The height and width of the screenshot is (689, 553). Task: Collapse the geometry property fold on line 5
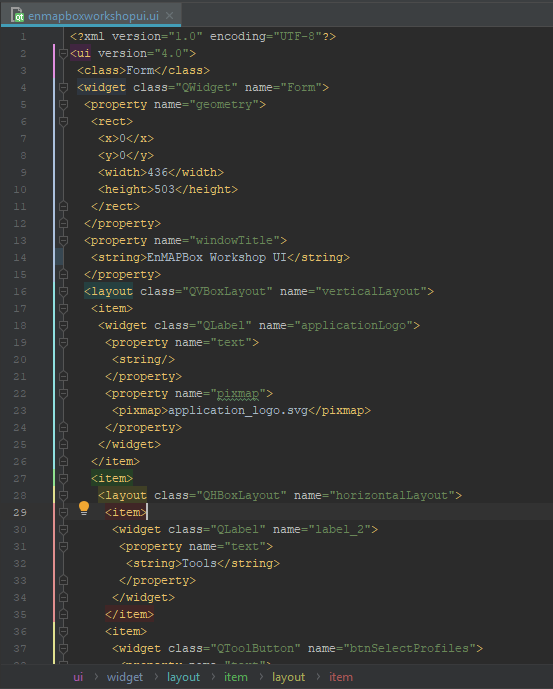click(63, 105)
